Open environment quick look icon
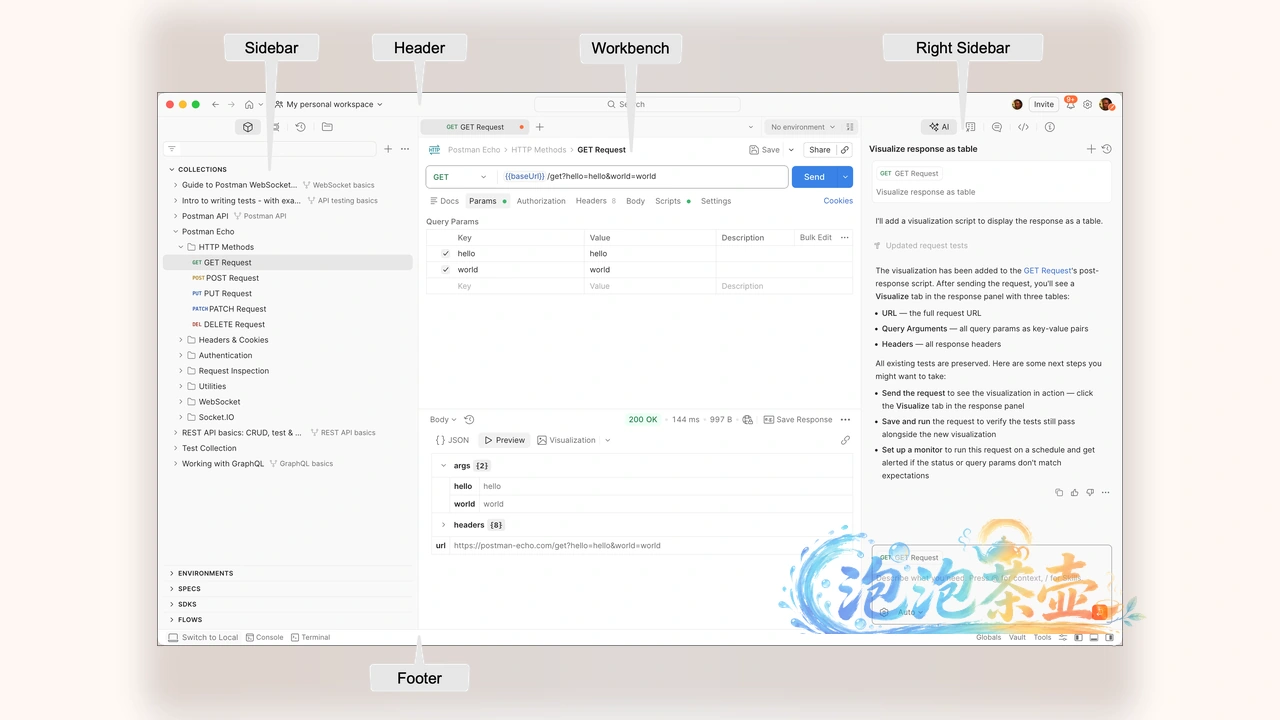 (851, 127)
